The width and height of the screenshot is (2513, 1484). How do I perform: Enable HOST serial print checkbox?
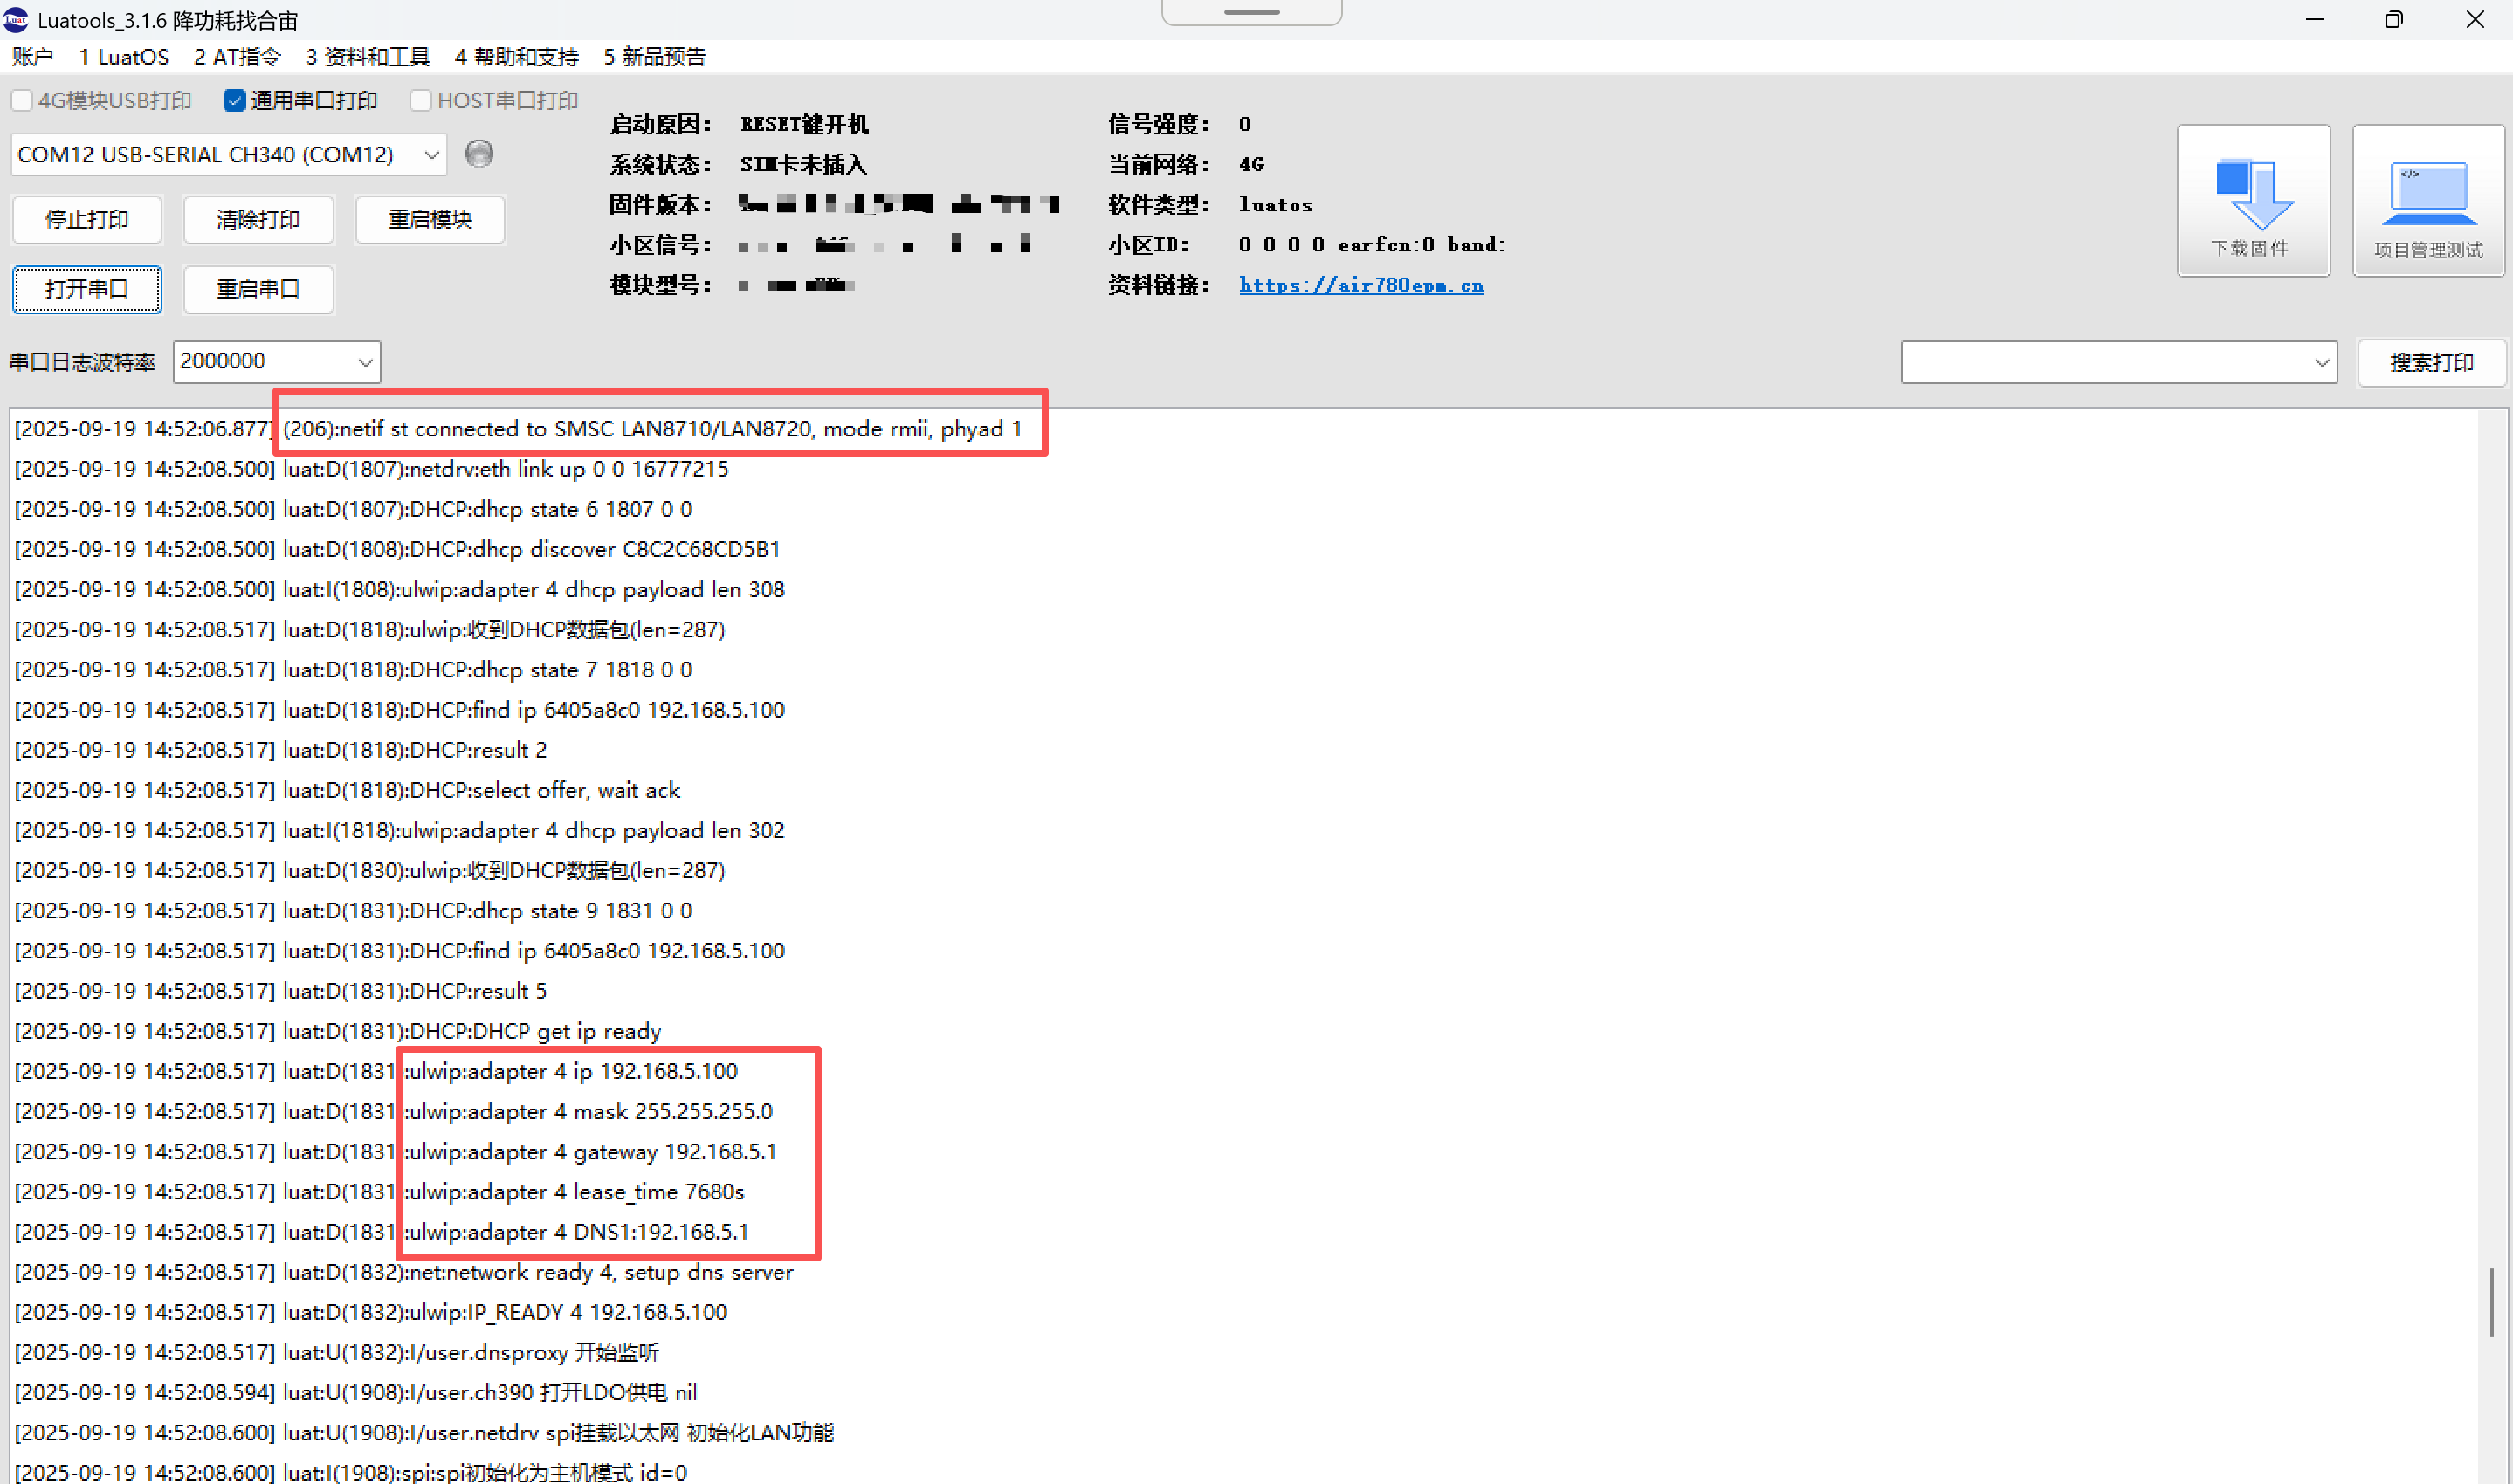pyautogui.click(x=421, y=101)
